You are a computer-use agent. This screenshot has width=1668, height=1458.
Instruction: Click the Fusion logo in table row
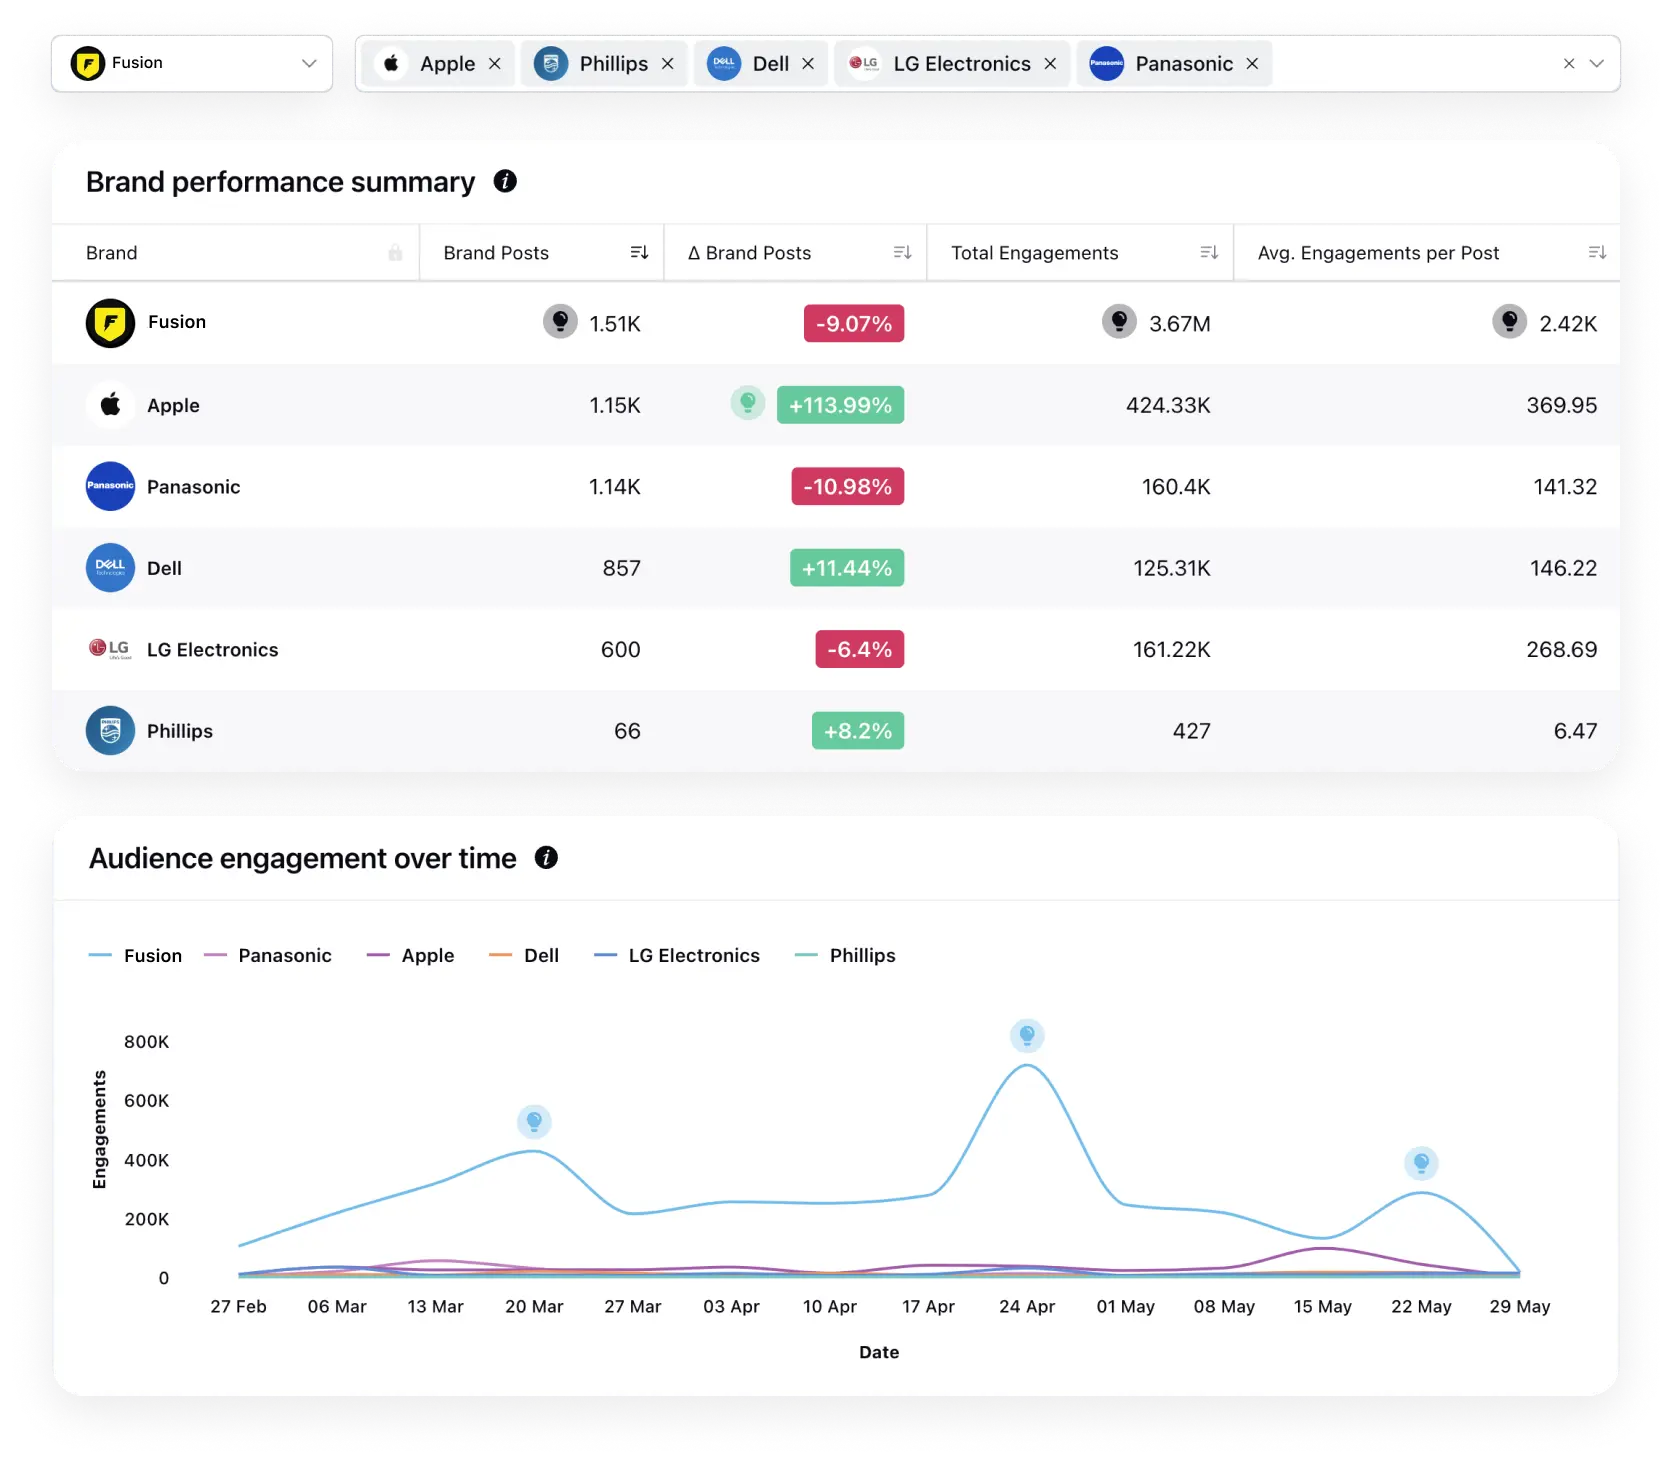tap(110, 323)
